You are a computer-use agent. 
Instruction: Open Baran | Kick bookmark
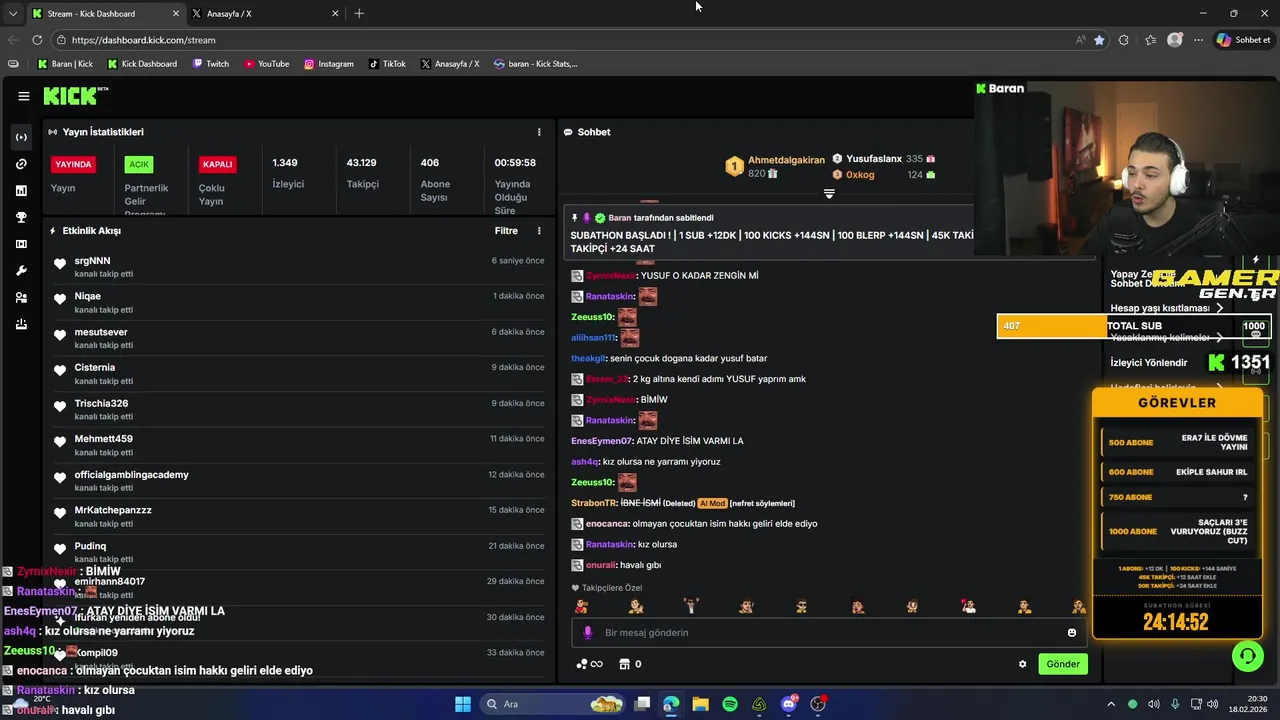click(65, 64)
